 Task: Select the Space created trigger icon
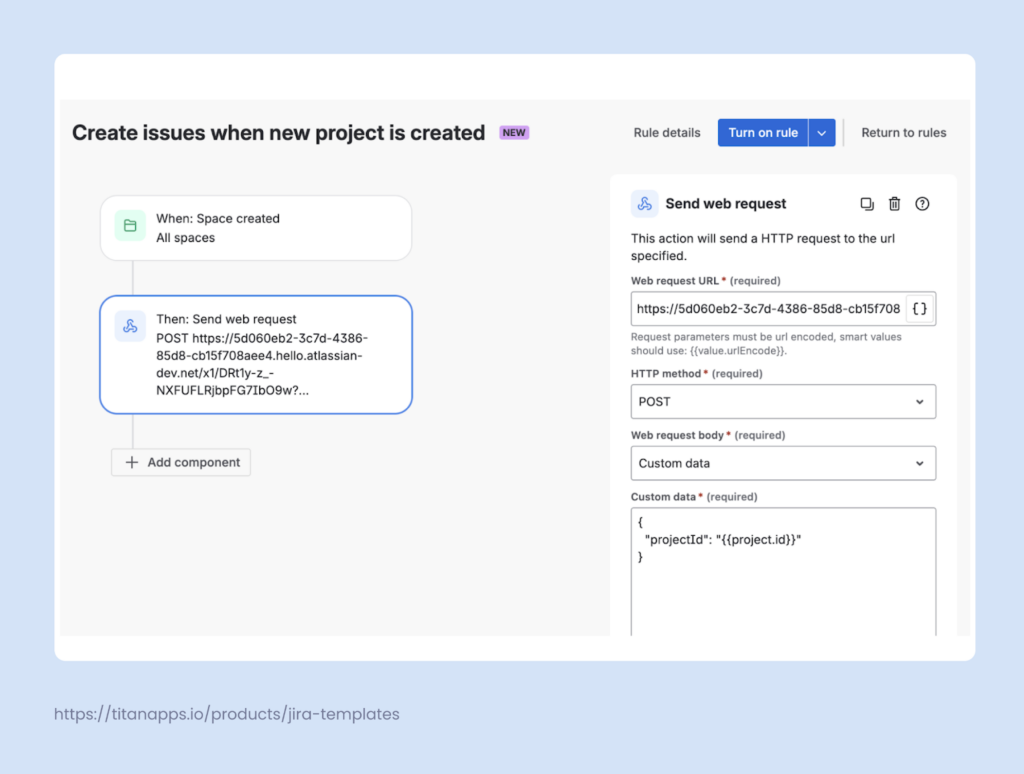pos(130,226)
